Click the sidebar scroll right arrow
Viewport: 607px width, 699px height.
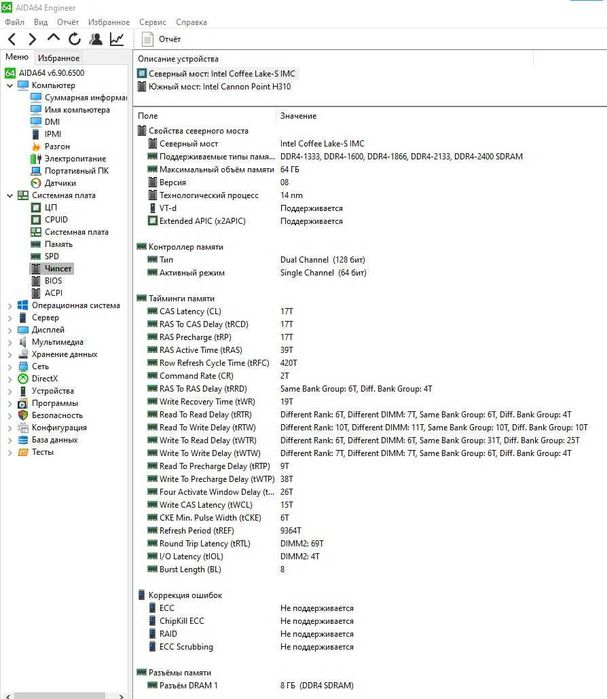tap(122, 695)
